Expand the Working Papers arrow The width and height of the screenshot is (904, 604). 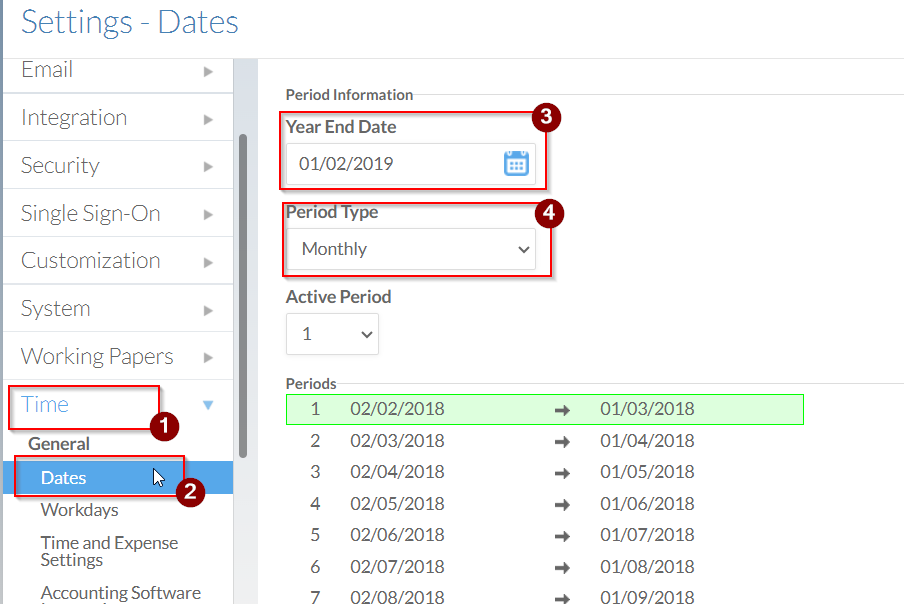point(208,358)
